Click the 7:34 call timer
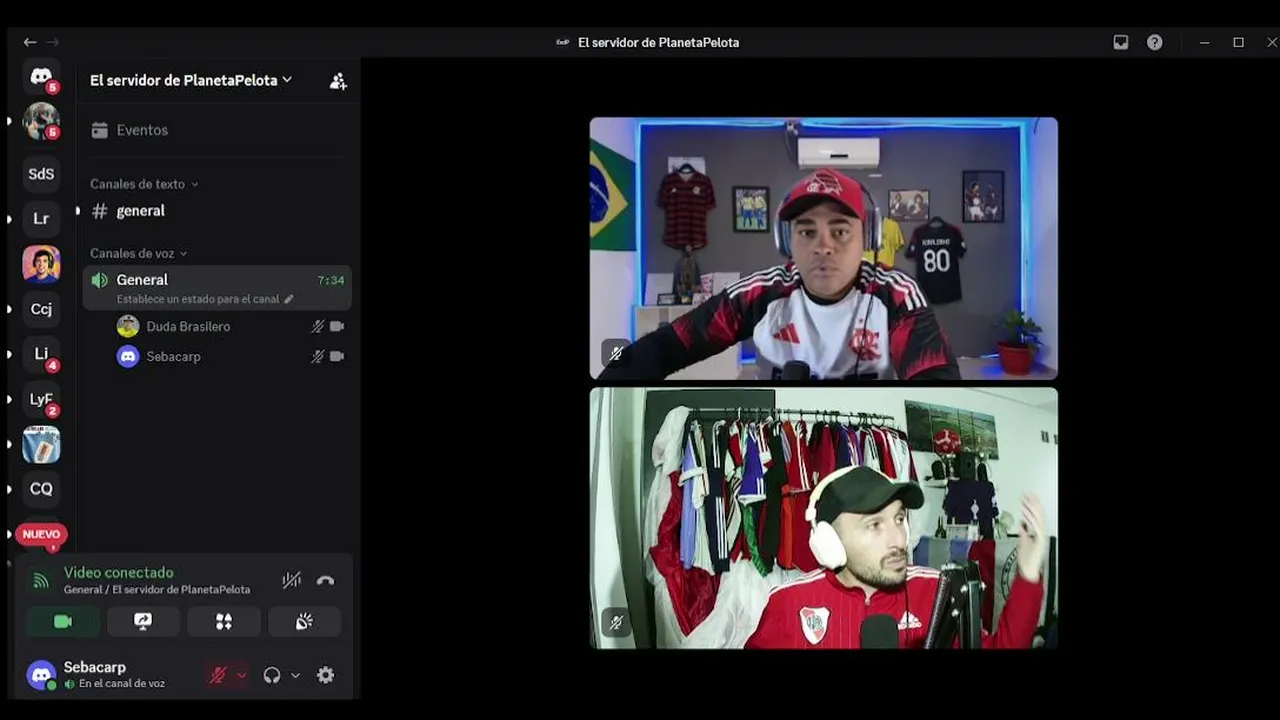This screenshot has height=720, width=1280. 330,281
